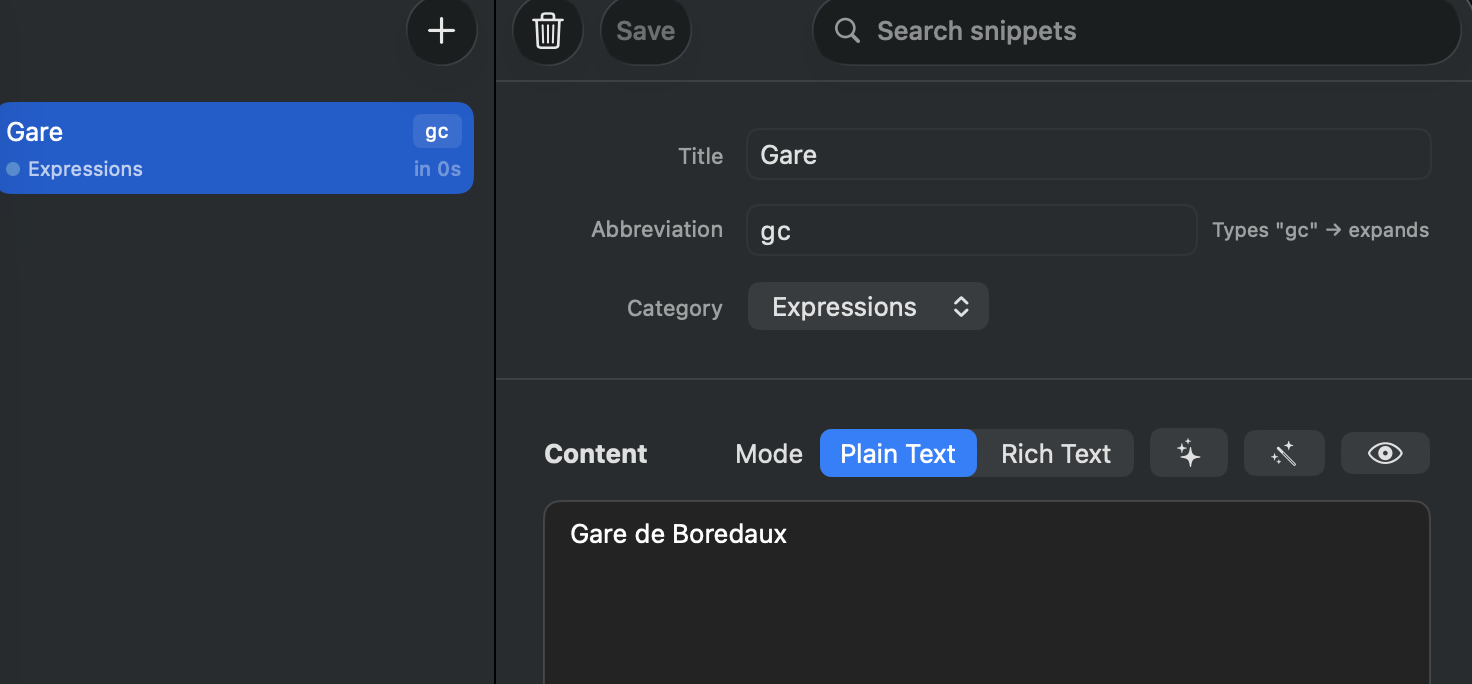Click the magic wand icon

[x=1284, y=454]
